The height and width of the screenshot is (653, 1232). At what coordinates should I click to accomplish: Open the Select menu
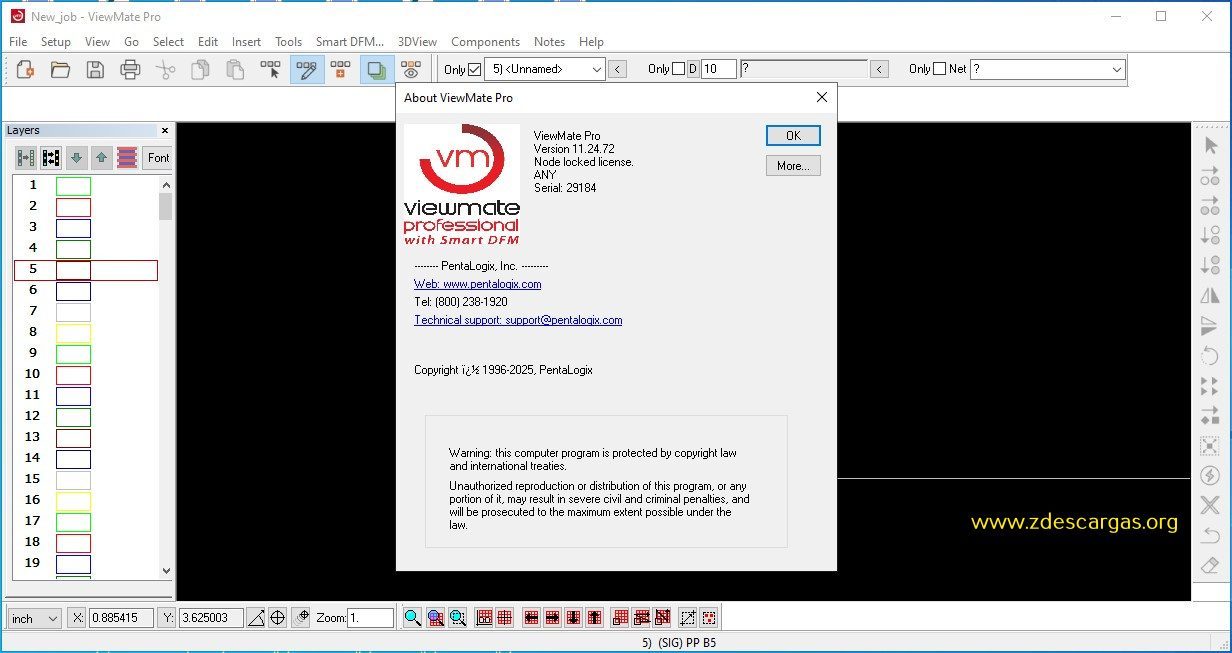[168, 42]
